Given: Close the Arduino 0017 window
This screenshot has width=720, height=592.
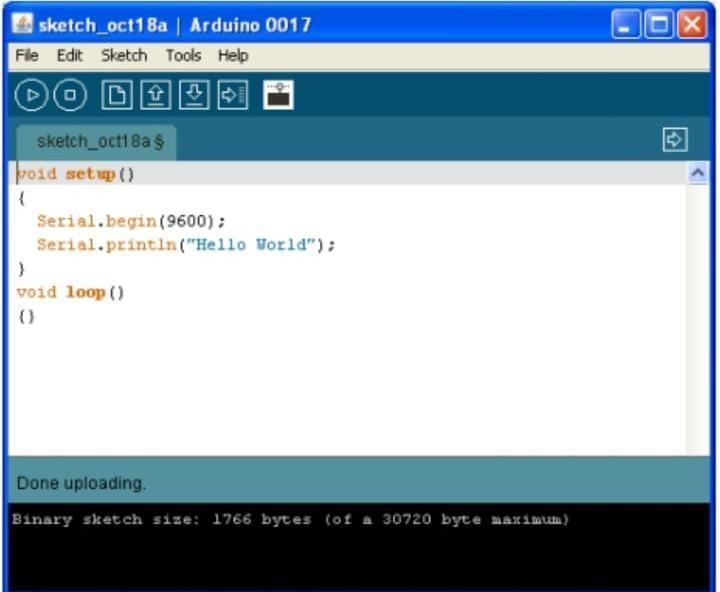Looking at the screenshot, I should coord(692,24).
